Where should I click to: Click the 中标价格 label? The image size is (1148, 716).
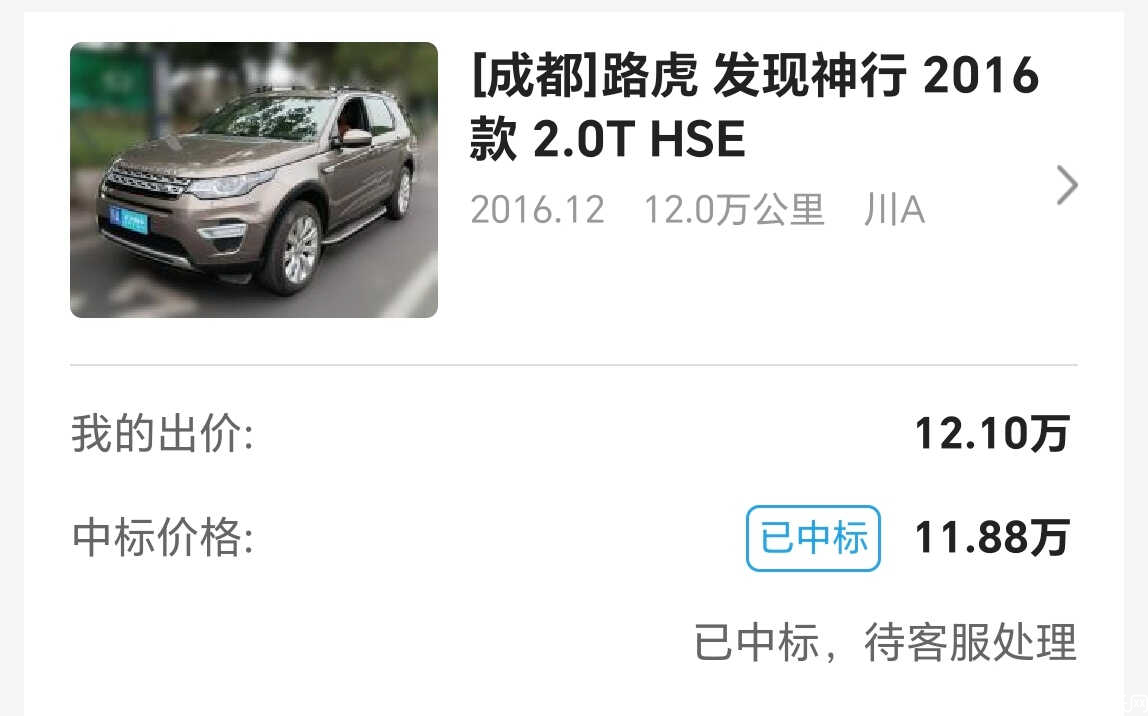tap(163, 537)
